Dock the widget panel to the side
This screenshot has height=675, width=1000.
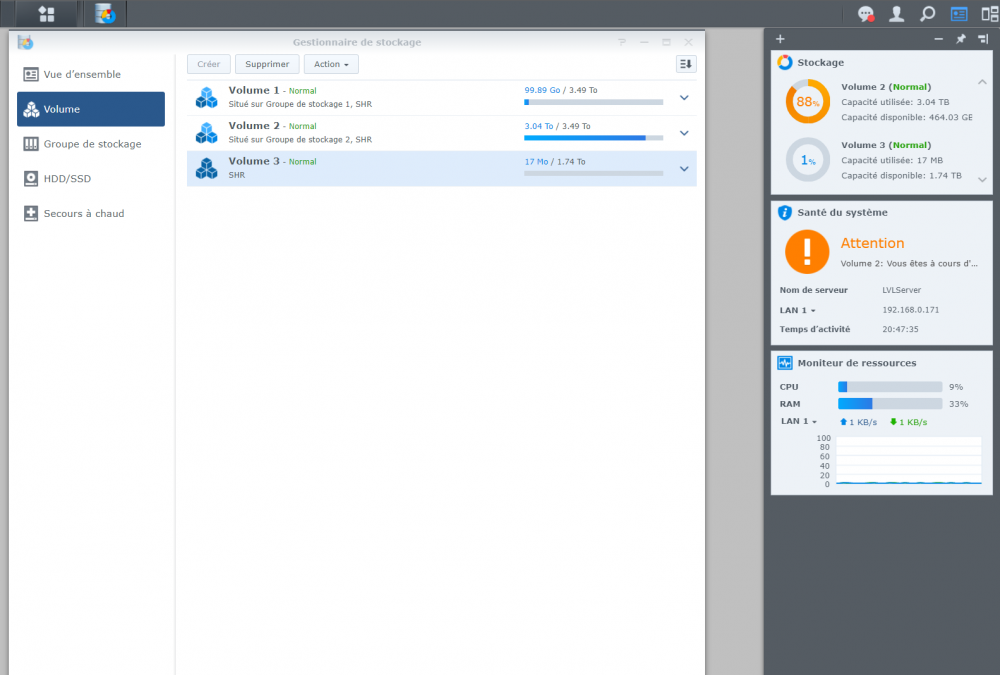[x=983, y=39]
